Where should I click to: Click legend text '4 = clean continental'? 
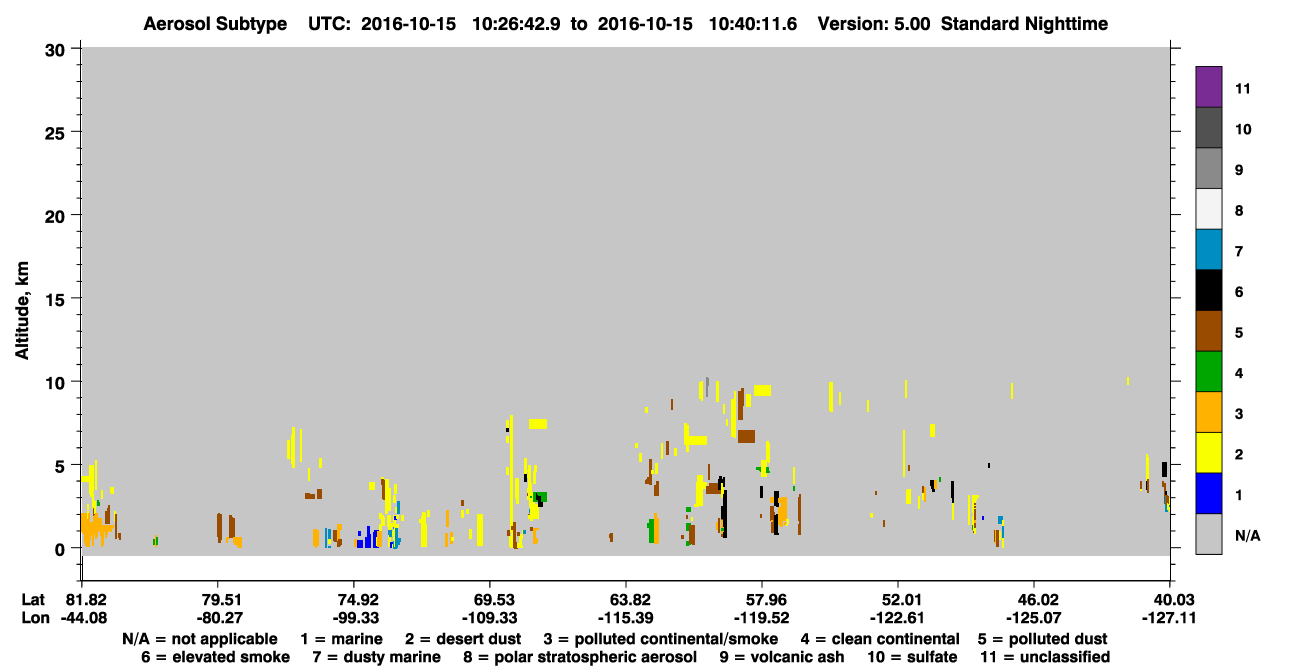pos(880,639)
